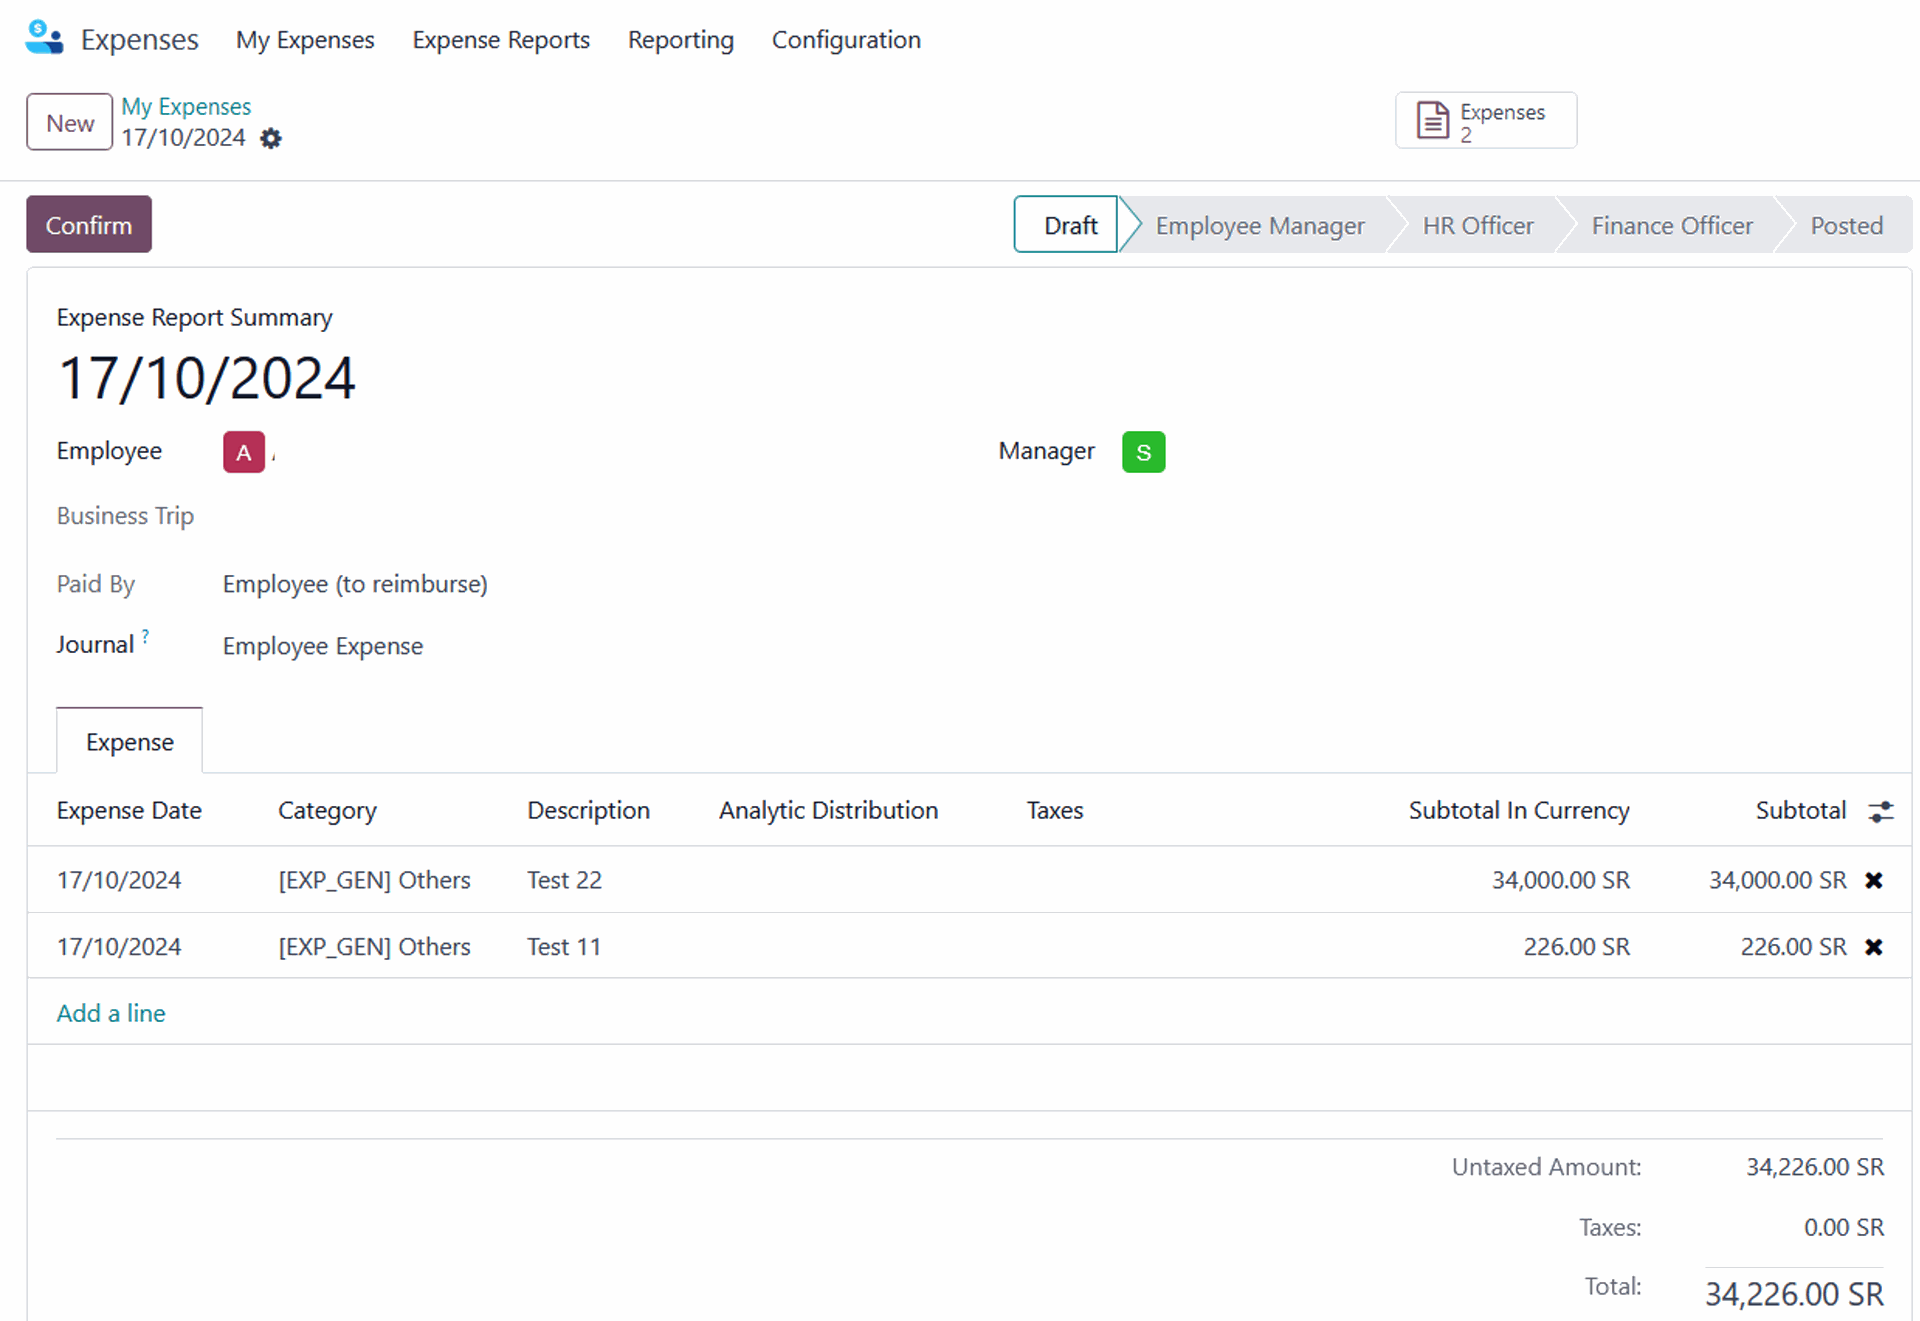Click the red employee avatar A
Image resolution: width=1920 pixels, height=1321 pixels.
[244, 452]
